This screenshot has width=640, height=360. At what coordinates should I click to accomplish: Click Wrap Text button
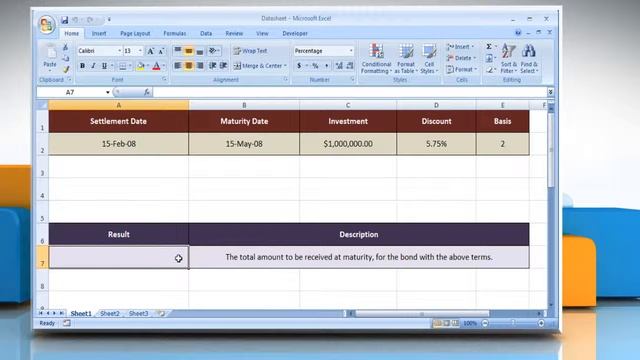251,51
